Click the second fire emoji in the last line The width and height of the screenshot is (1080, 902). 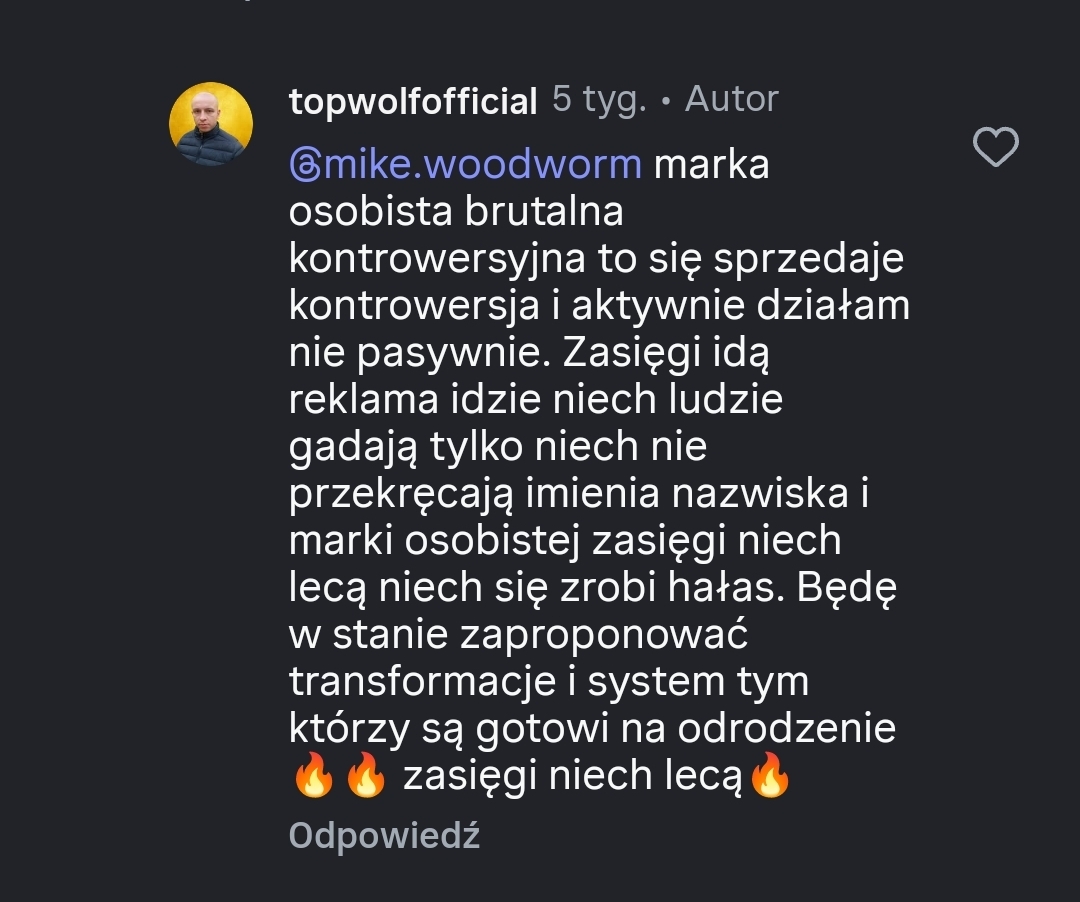click(365, 776)
